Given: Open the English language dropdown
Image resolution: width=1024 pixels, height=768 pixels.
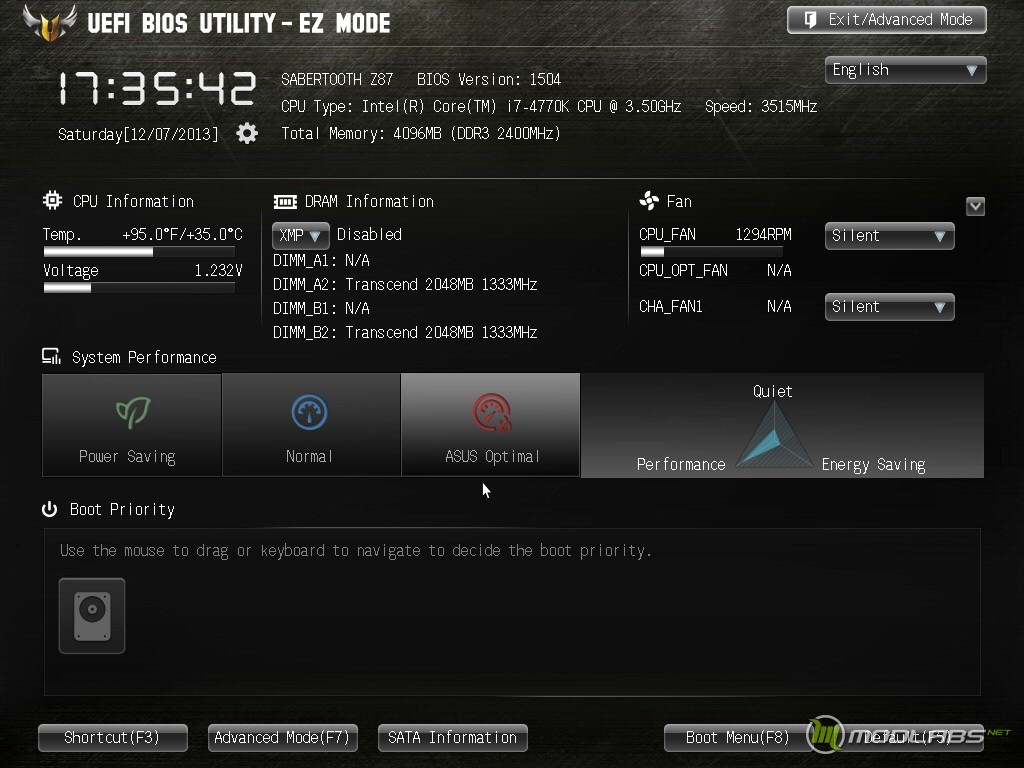Looking at the screenshot, I should coord(905,70).
